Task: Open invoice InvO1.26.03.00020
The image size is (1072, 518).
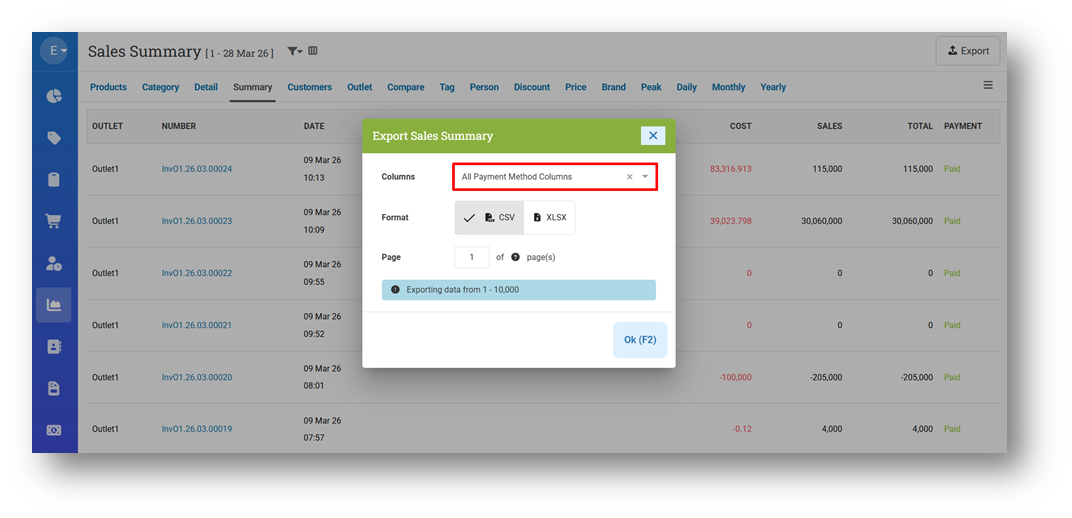Action: tap(197, 377)
